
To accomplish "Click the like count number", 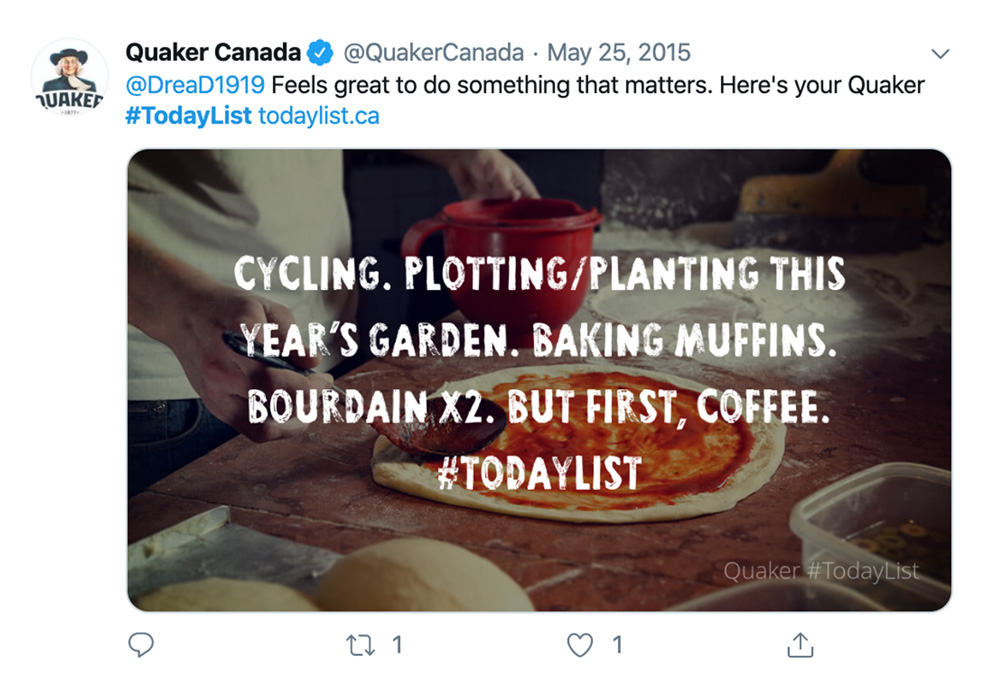I will [617, 645].
